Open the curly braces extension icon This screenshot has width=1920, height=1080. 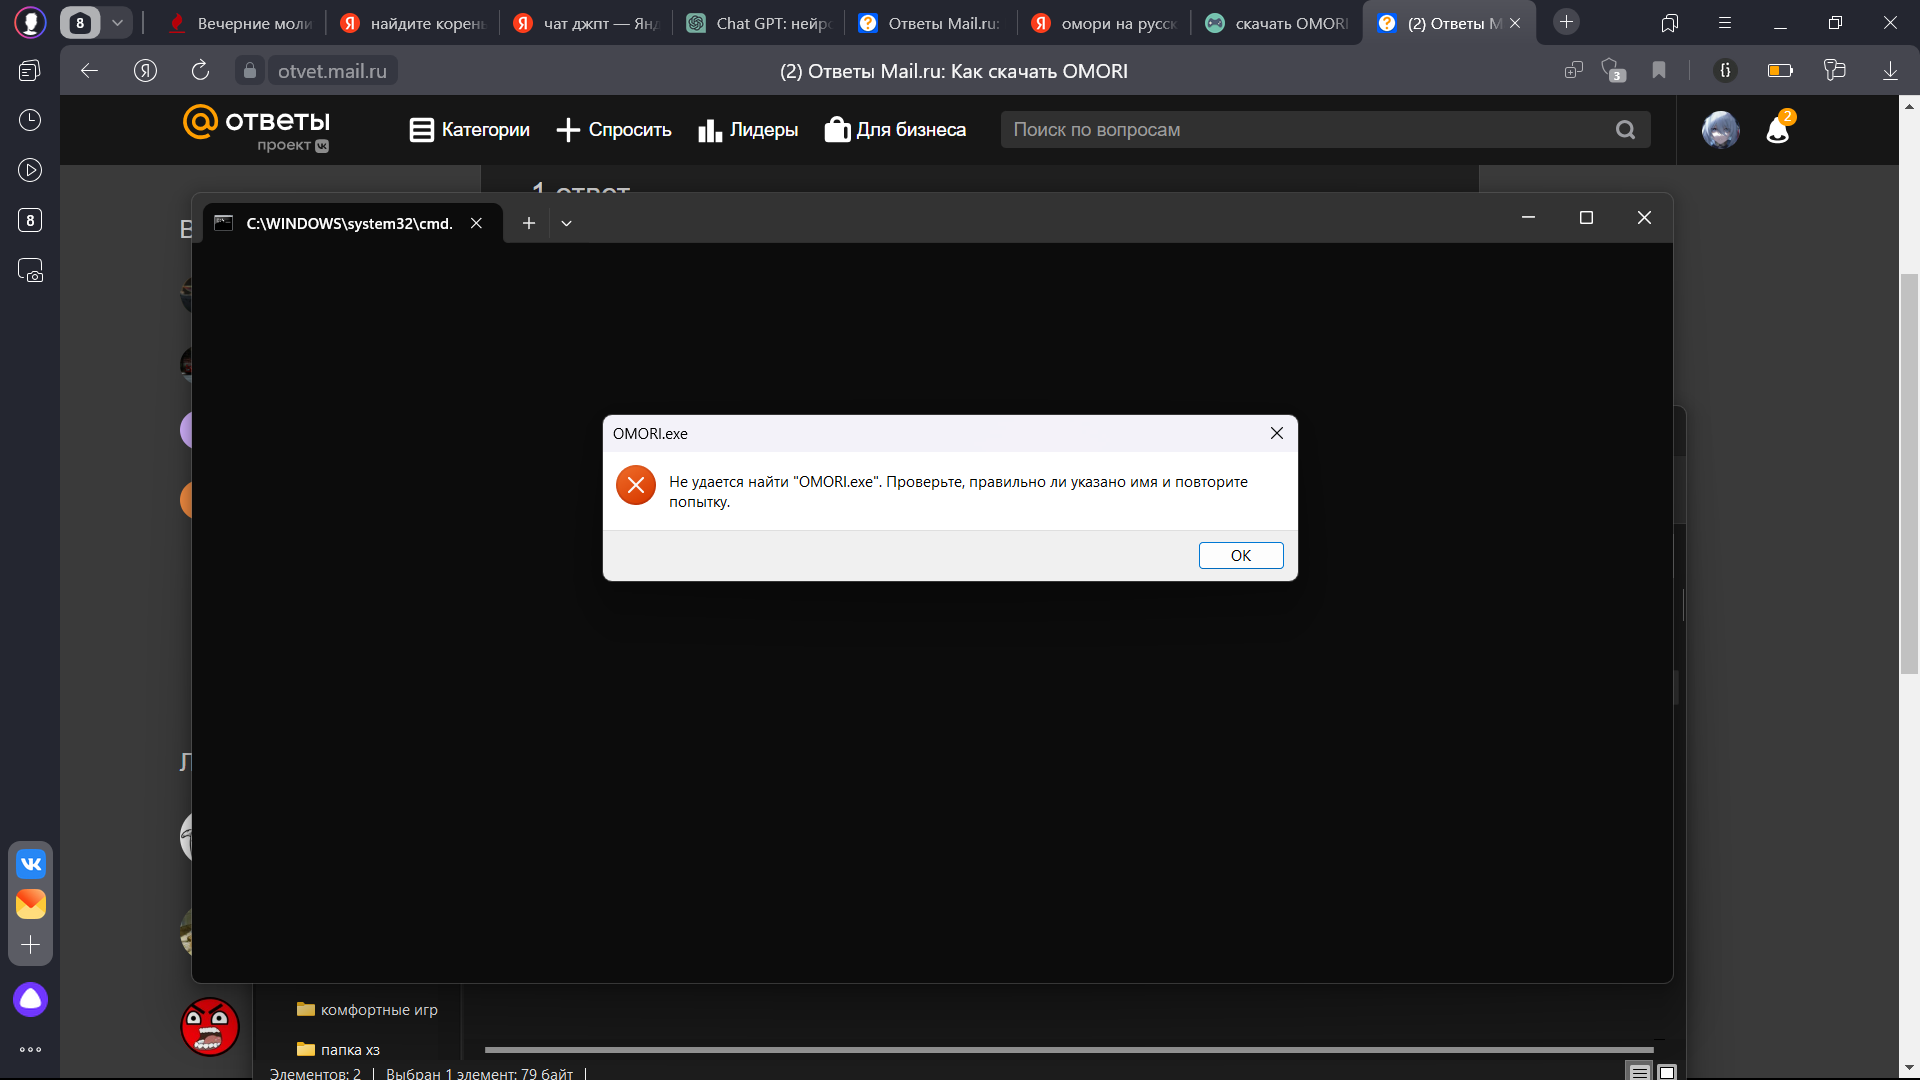1725,70
